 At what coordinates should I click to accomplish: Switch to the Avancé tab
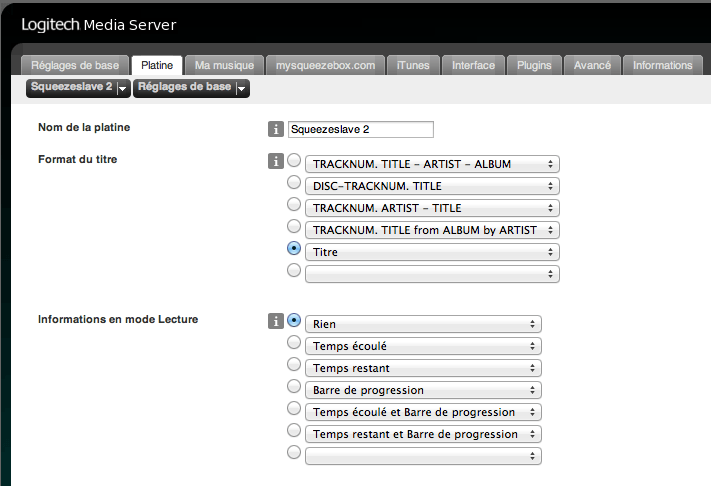(592, 65)
